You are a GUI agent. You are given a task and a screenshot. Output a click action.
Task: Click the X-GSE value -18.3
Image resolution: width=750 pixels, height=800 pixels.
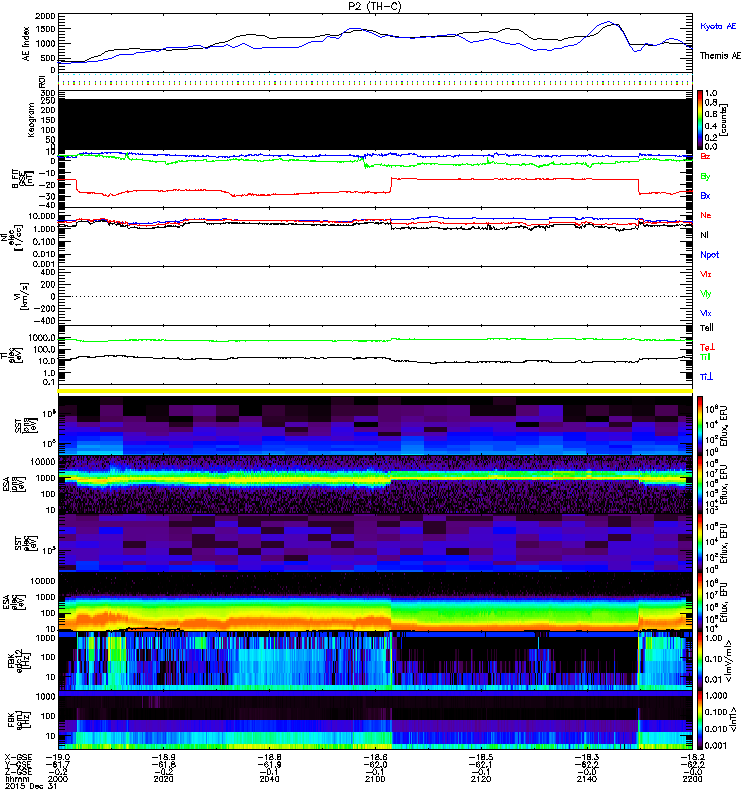[586, 757]
